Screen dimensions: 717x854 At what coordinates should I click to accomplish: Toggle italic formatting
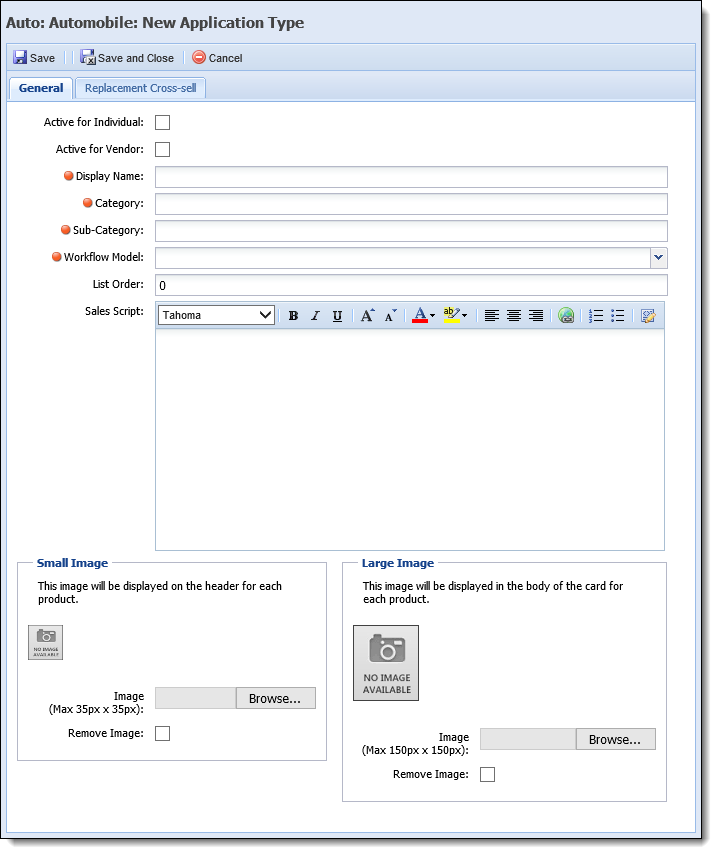point(315,315)
